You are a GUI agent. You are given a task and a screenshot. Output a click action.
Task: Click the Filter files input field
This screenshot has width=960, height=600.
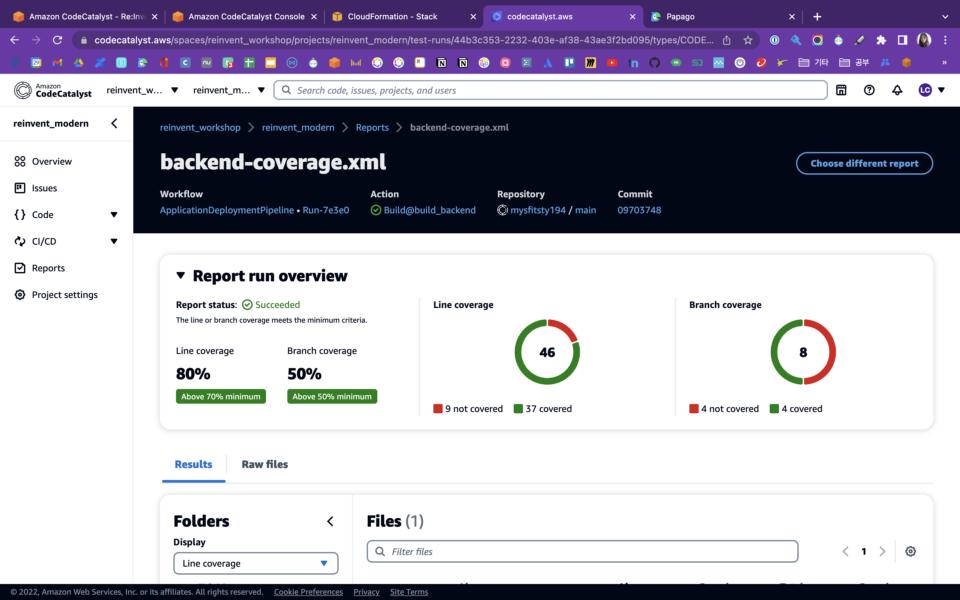[582, 551]
